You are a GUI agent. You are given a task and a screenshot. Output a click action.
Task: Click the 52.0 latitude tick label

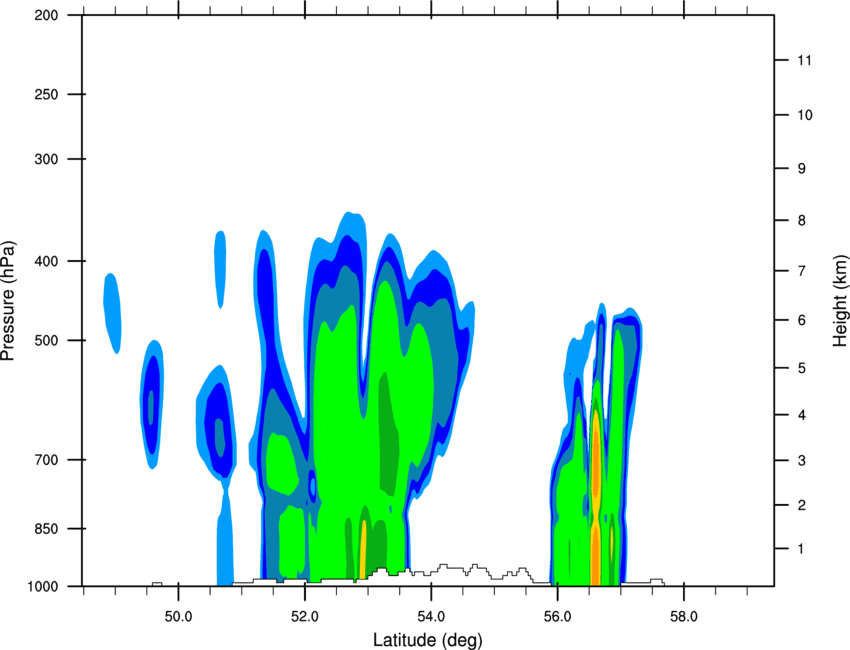305,617
